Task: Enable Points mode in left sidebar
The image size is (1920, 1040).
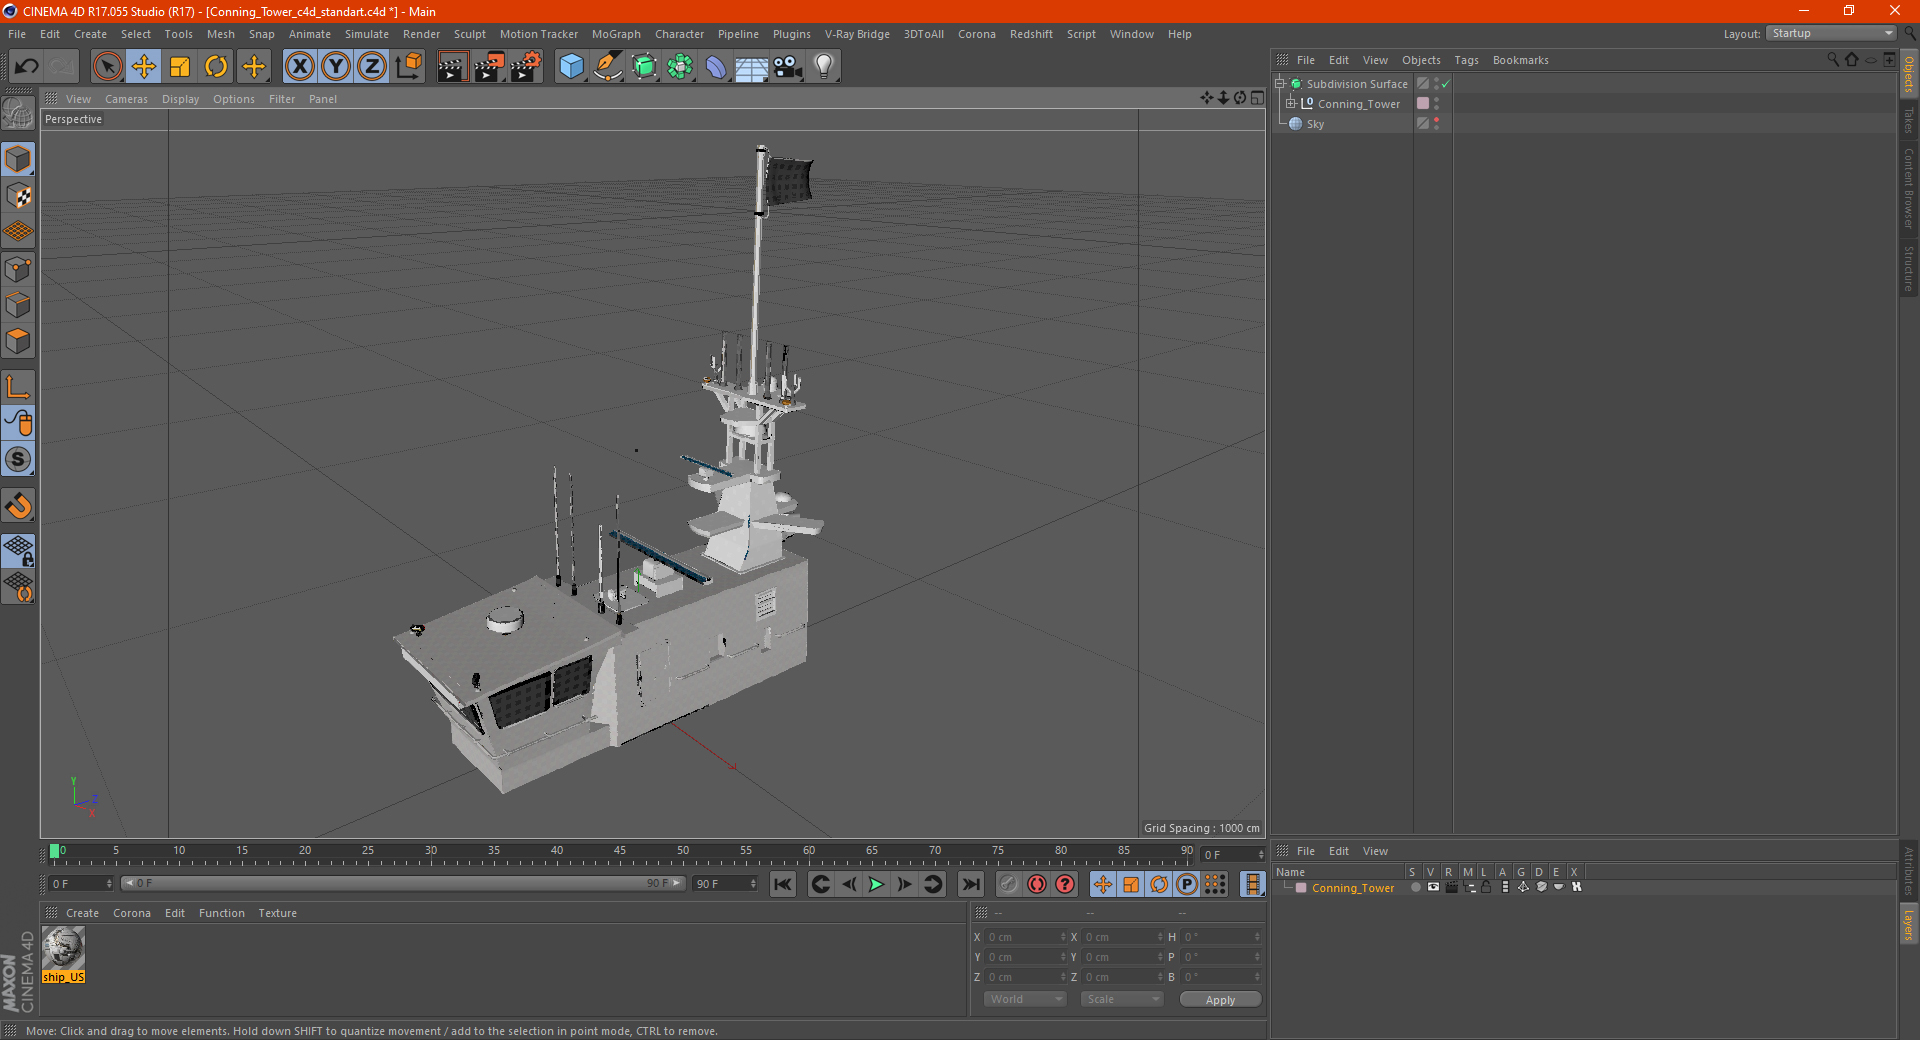Action: pos(18,269)
